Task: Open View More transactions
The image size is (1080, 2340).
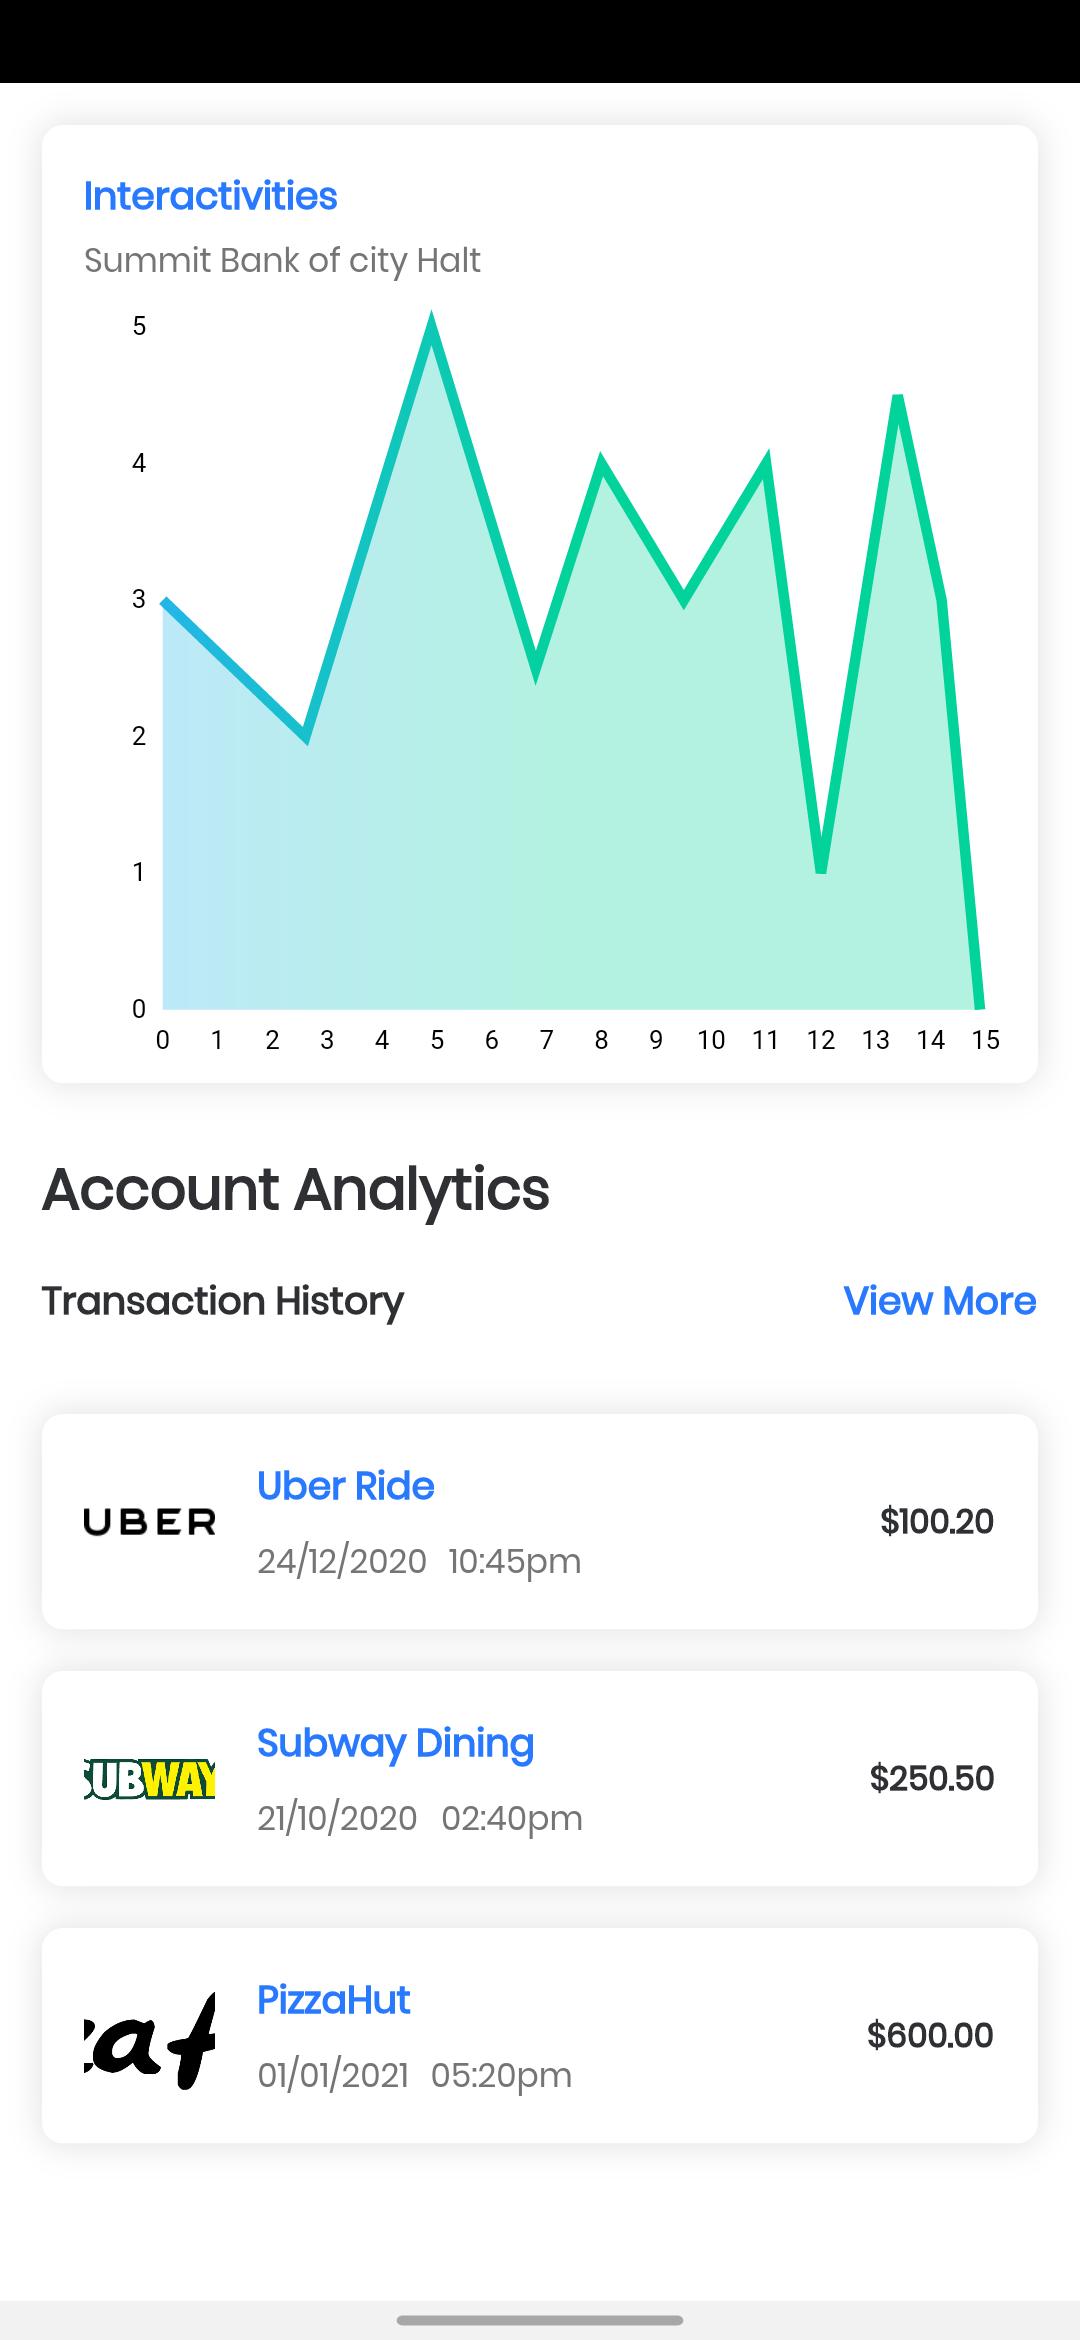Action: (939, 1301)
